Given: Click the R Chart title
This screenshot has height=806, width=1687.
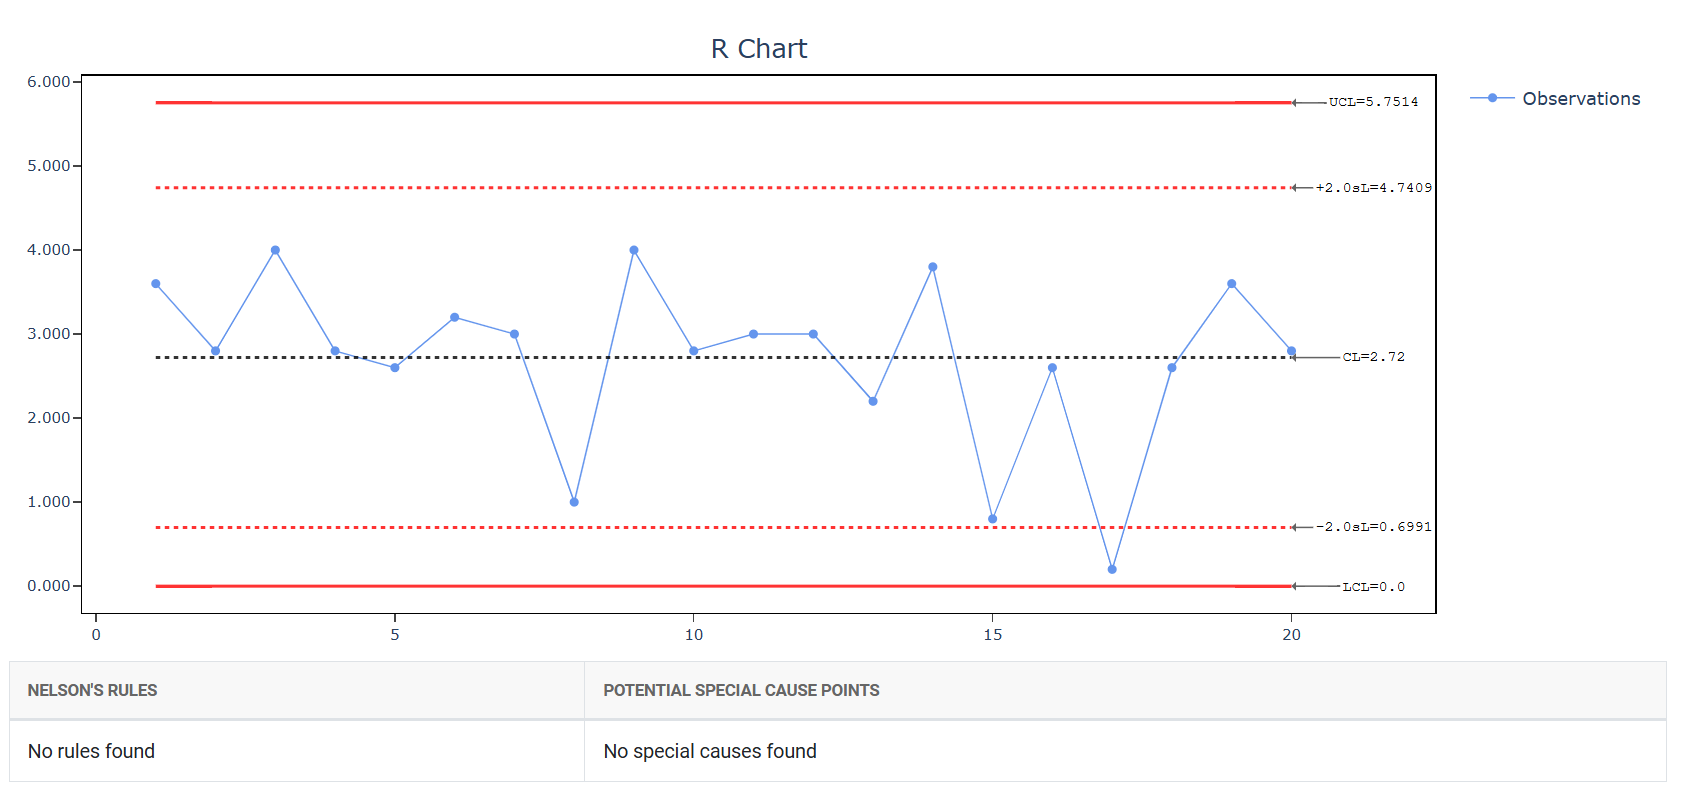Looking at the screenshot, I should click(x=759, y=49).
